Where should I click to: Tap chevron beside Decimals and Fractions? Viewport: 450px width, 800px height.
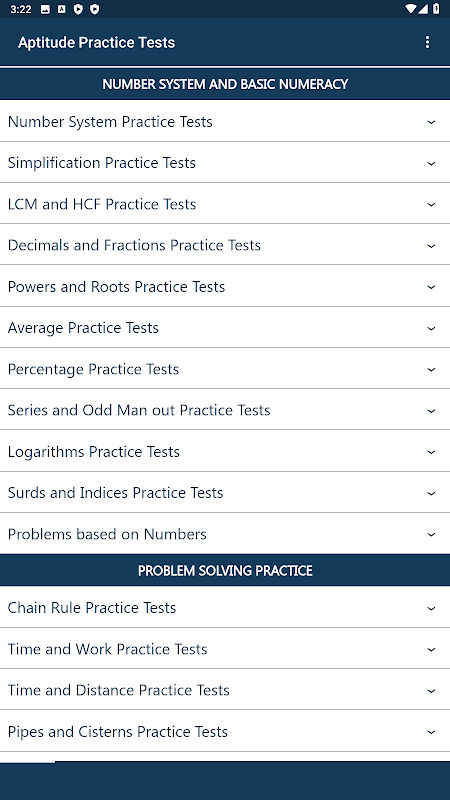431,245
